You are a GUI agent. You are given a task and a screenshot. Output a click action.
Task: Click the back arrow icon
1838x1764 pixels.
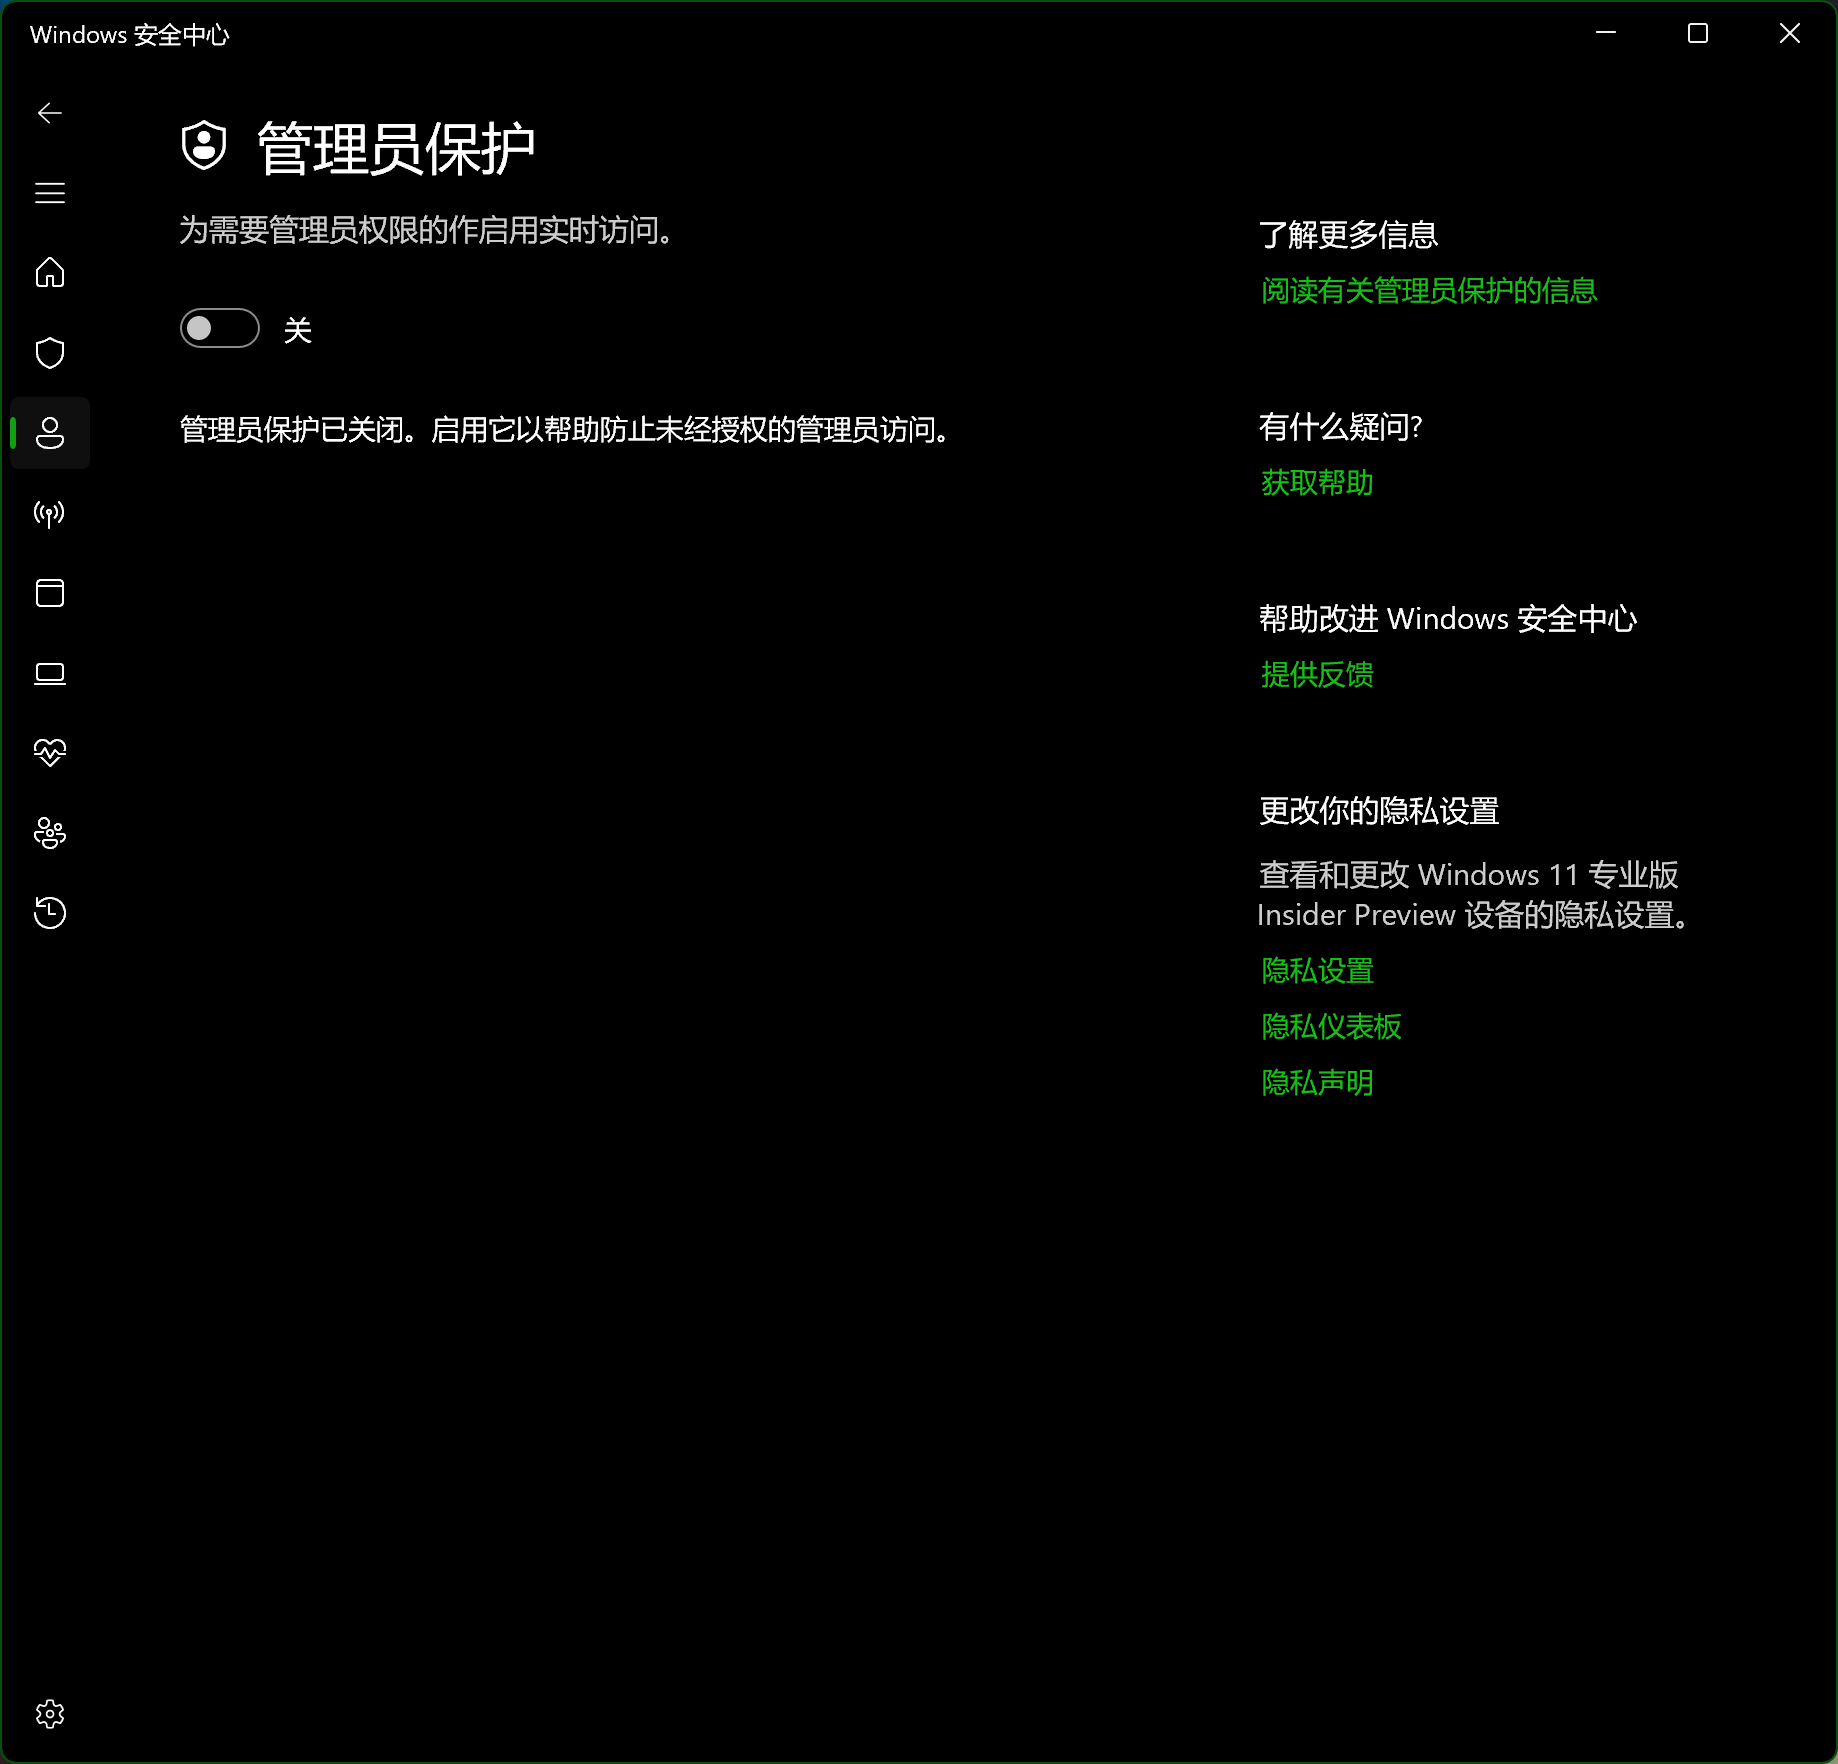pos(50,113)
